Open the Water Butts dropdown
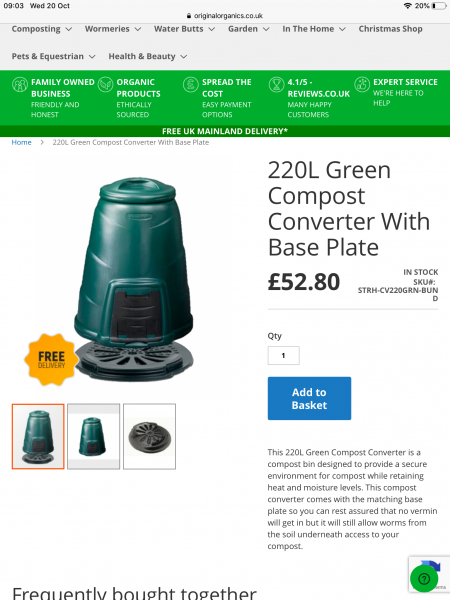 184,29
